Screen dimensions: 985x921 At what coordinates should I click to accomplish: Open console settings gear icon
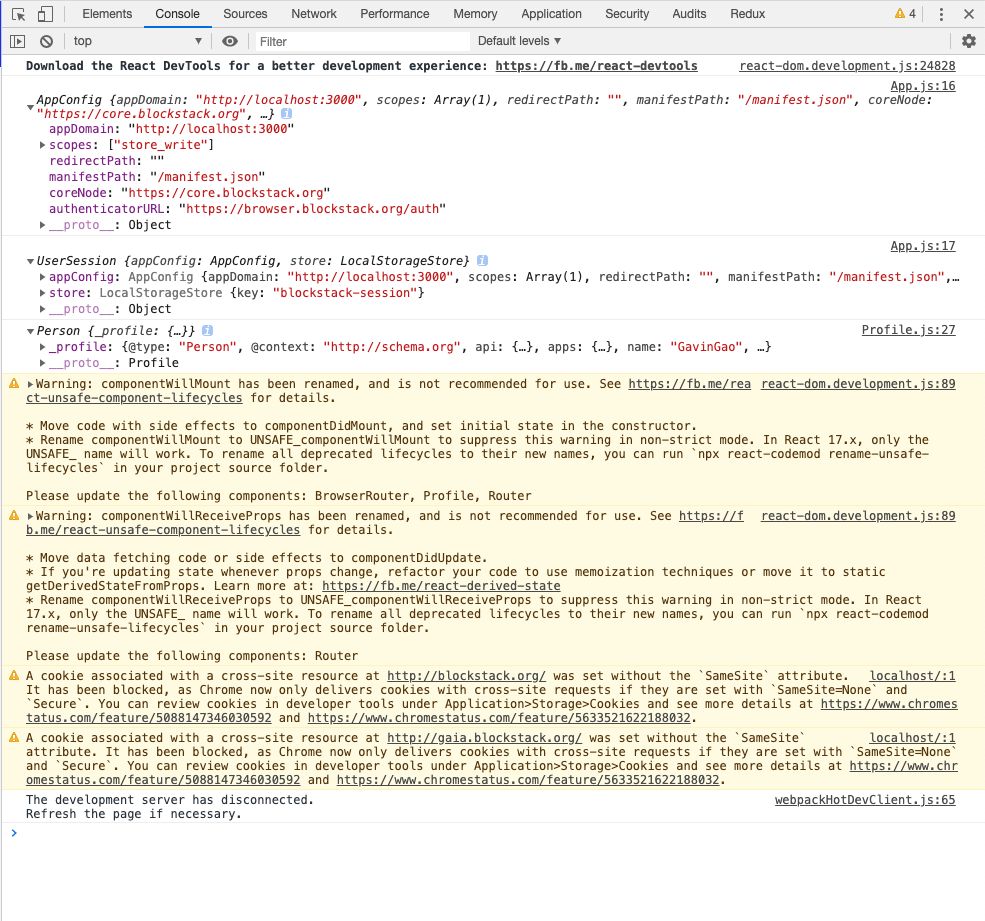pos(969,41)
